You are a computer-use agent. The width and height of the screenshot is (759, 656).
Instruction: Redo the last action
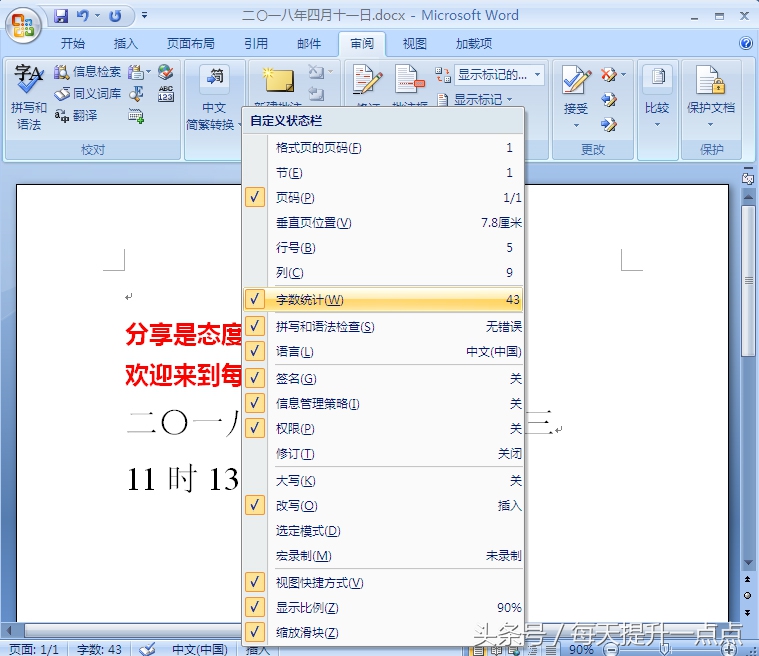pos(115,16)
